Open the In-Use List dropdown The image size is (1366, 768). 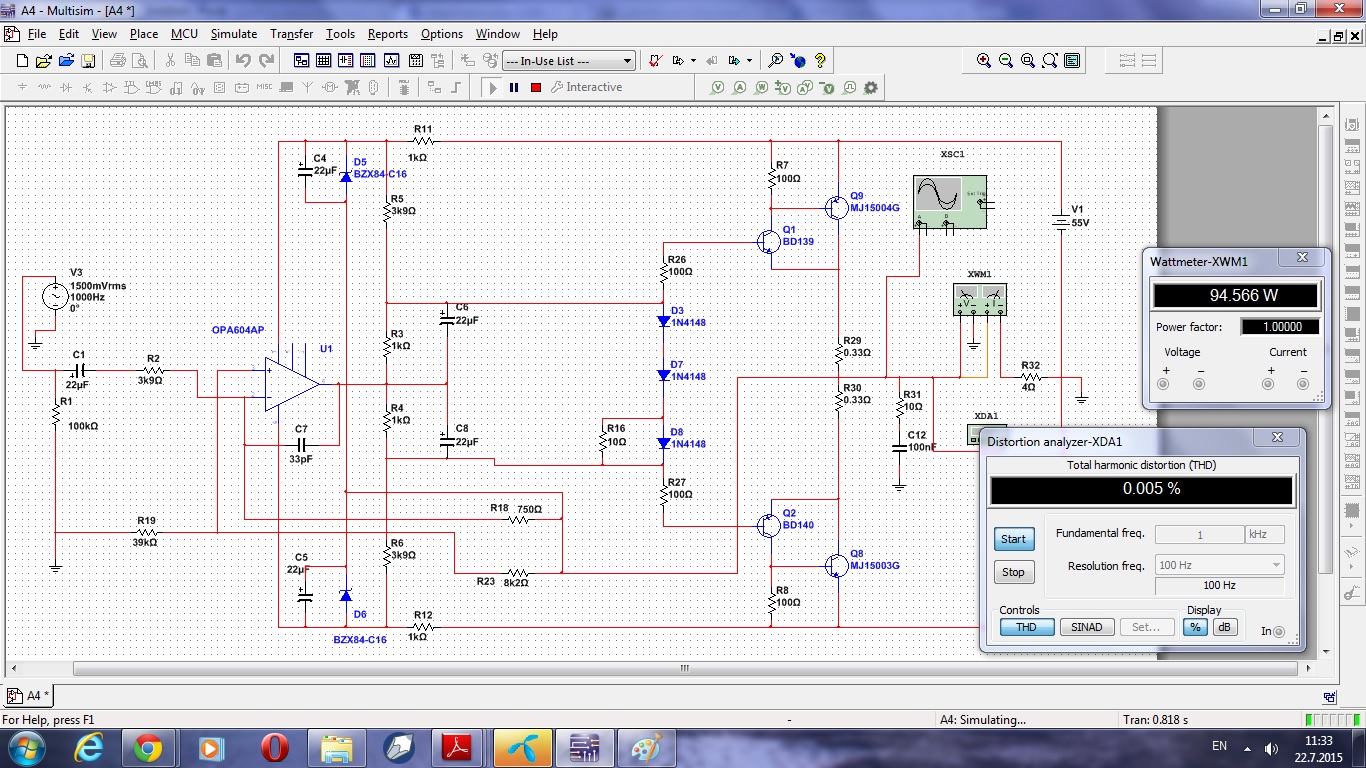tap(569, 61)
